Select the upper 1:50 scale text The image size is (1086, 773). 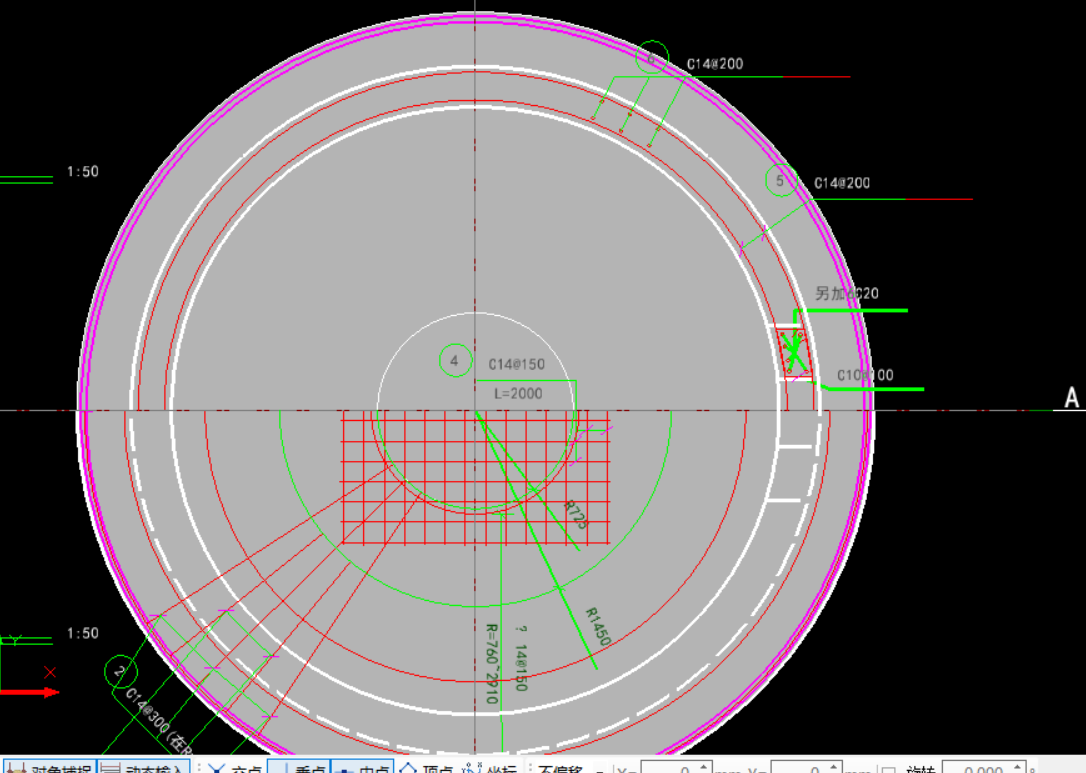tap(82, 171)
